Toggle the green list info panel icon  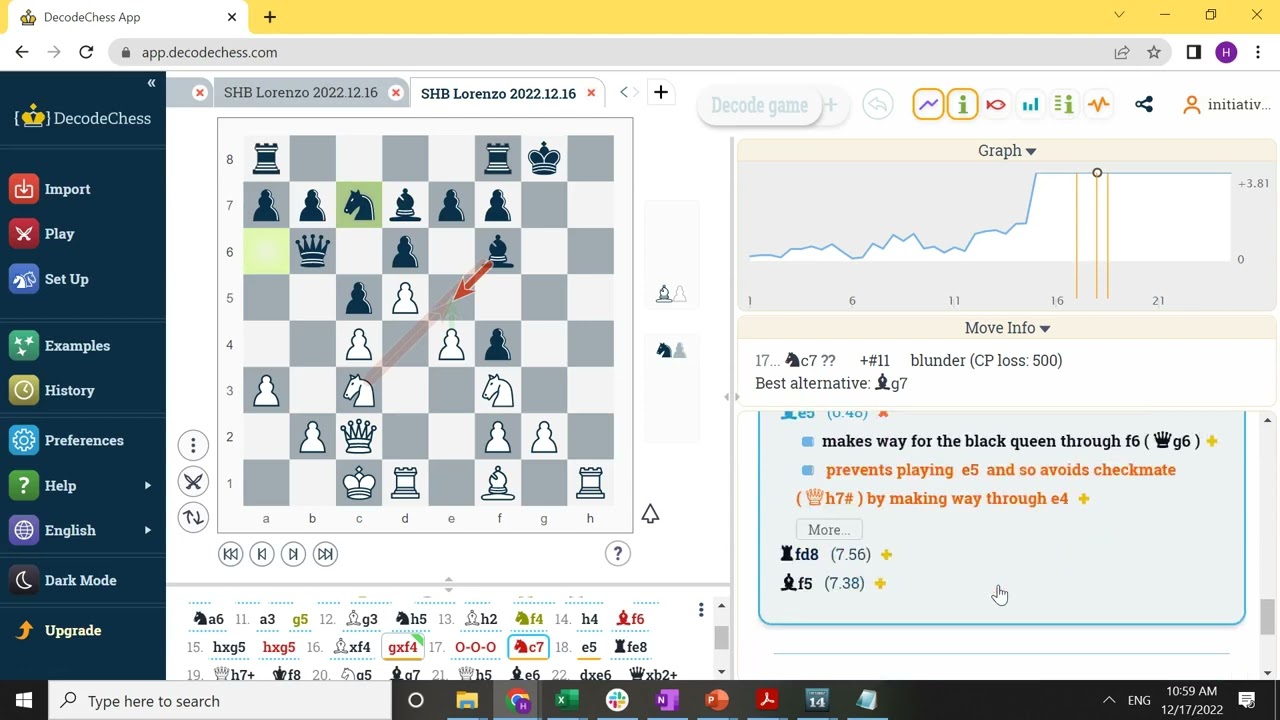(1064, 105)
